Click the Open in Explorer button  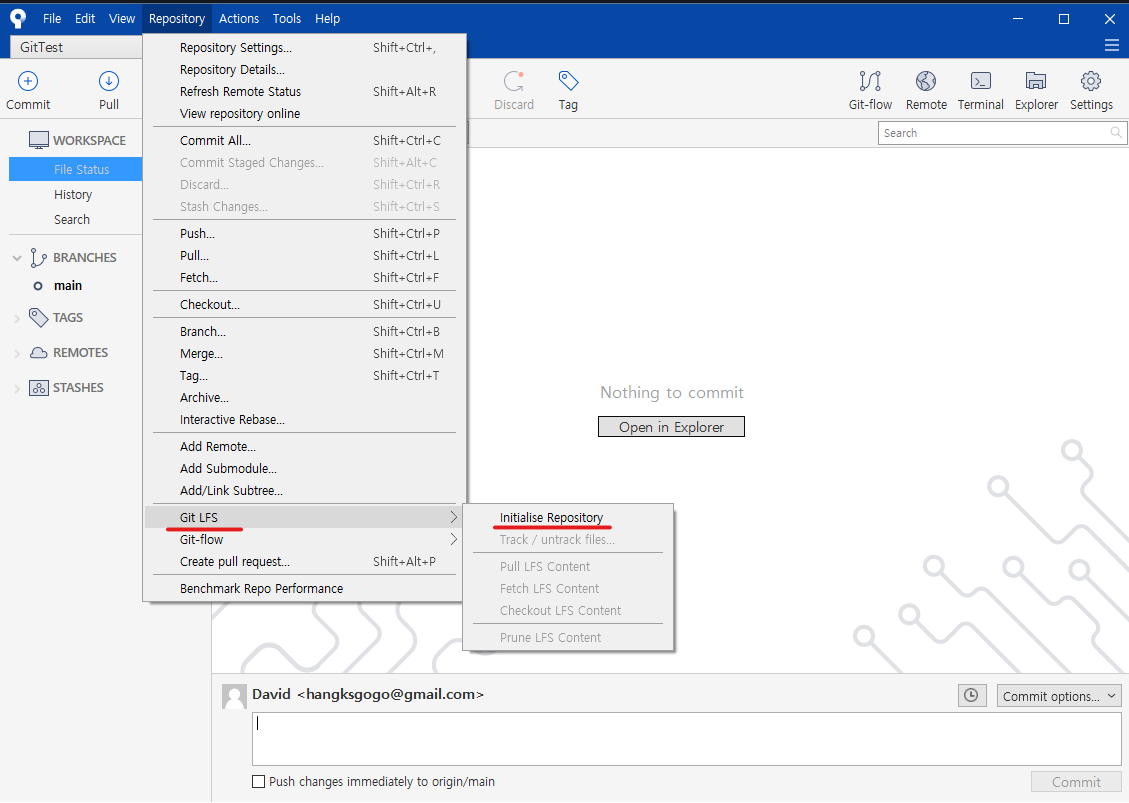(671, 426)
